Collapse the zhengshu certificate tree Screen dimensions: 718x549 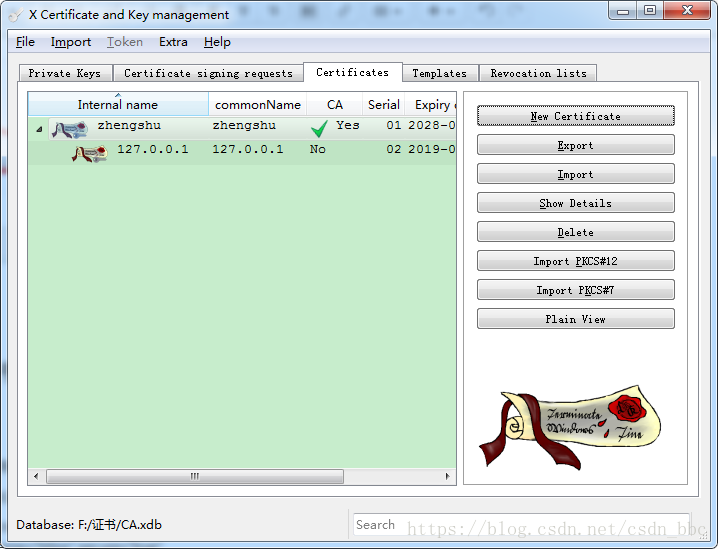[x=39, y=130]
